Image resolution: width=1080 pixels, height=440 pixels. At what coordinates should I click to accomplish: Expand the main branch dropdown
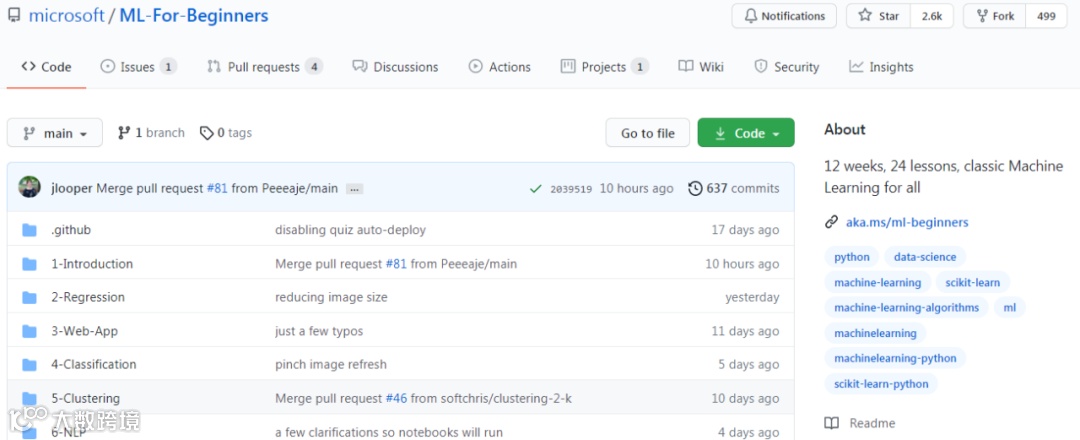click(x=55, y=133)
